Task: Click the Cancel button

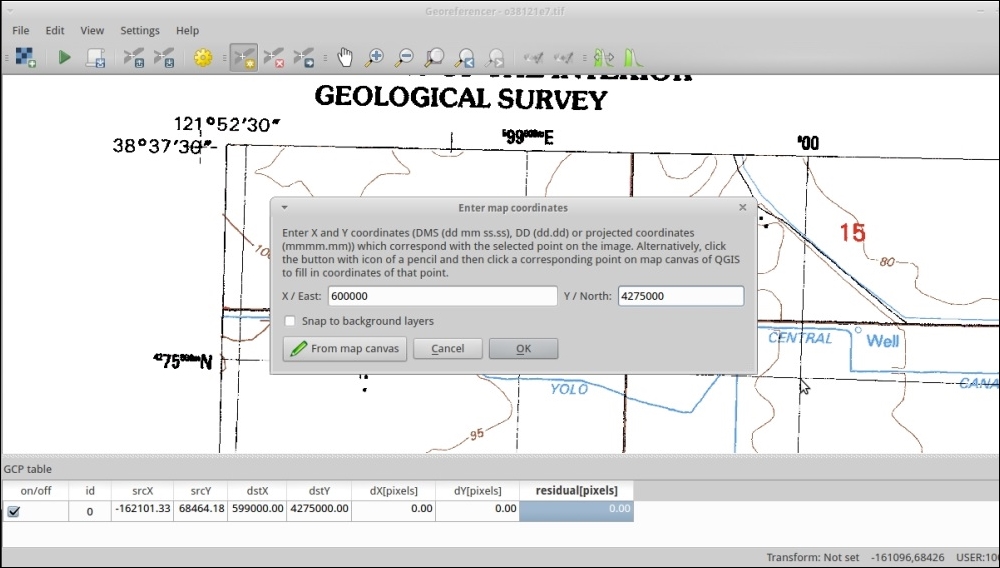Action: [x=447, y=349]
